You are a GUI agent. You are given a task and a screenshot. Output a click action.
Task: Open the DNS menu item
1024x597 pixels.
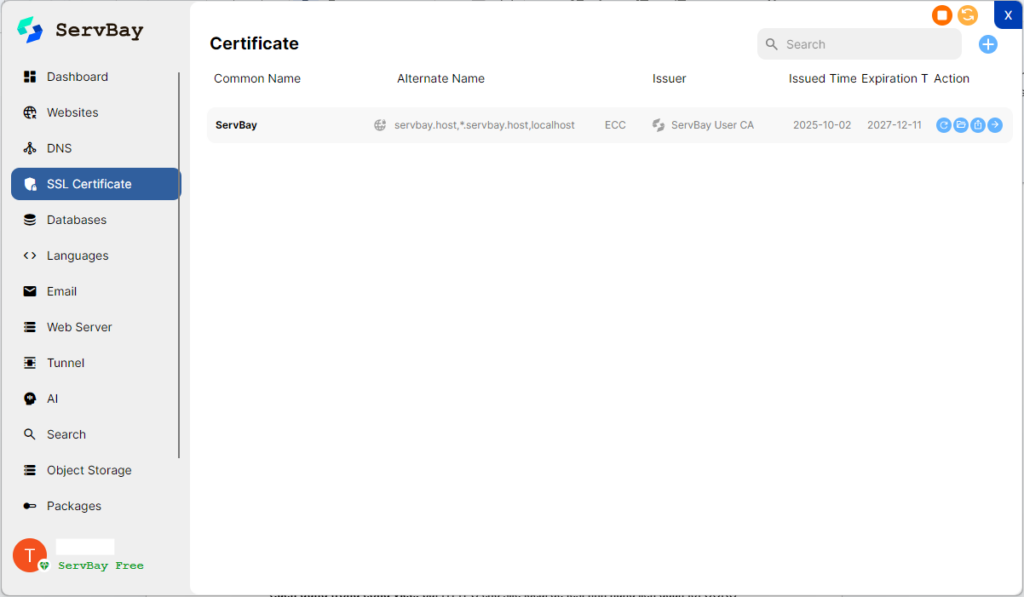tap(59, 148)
